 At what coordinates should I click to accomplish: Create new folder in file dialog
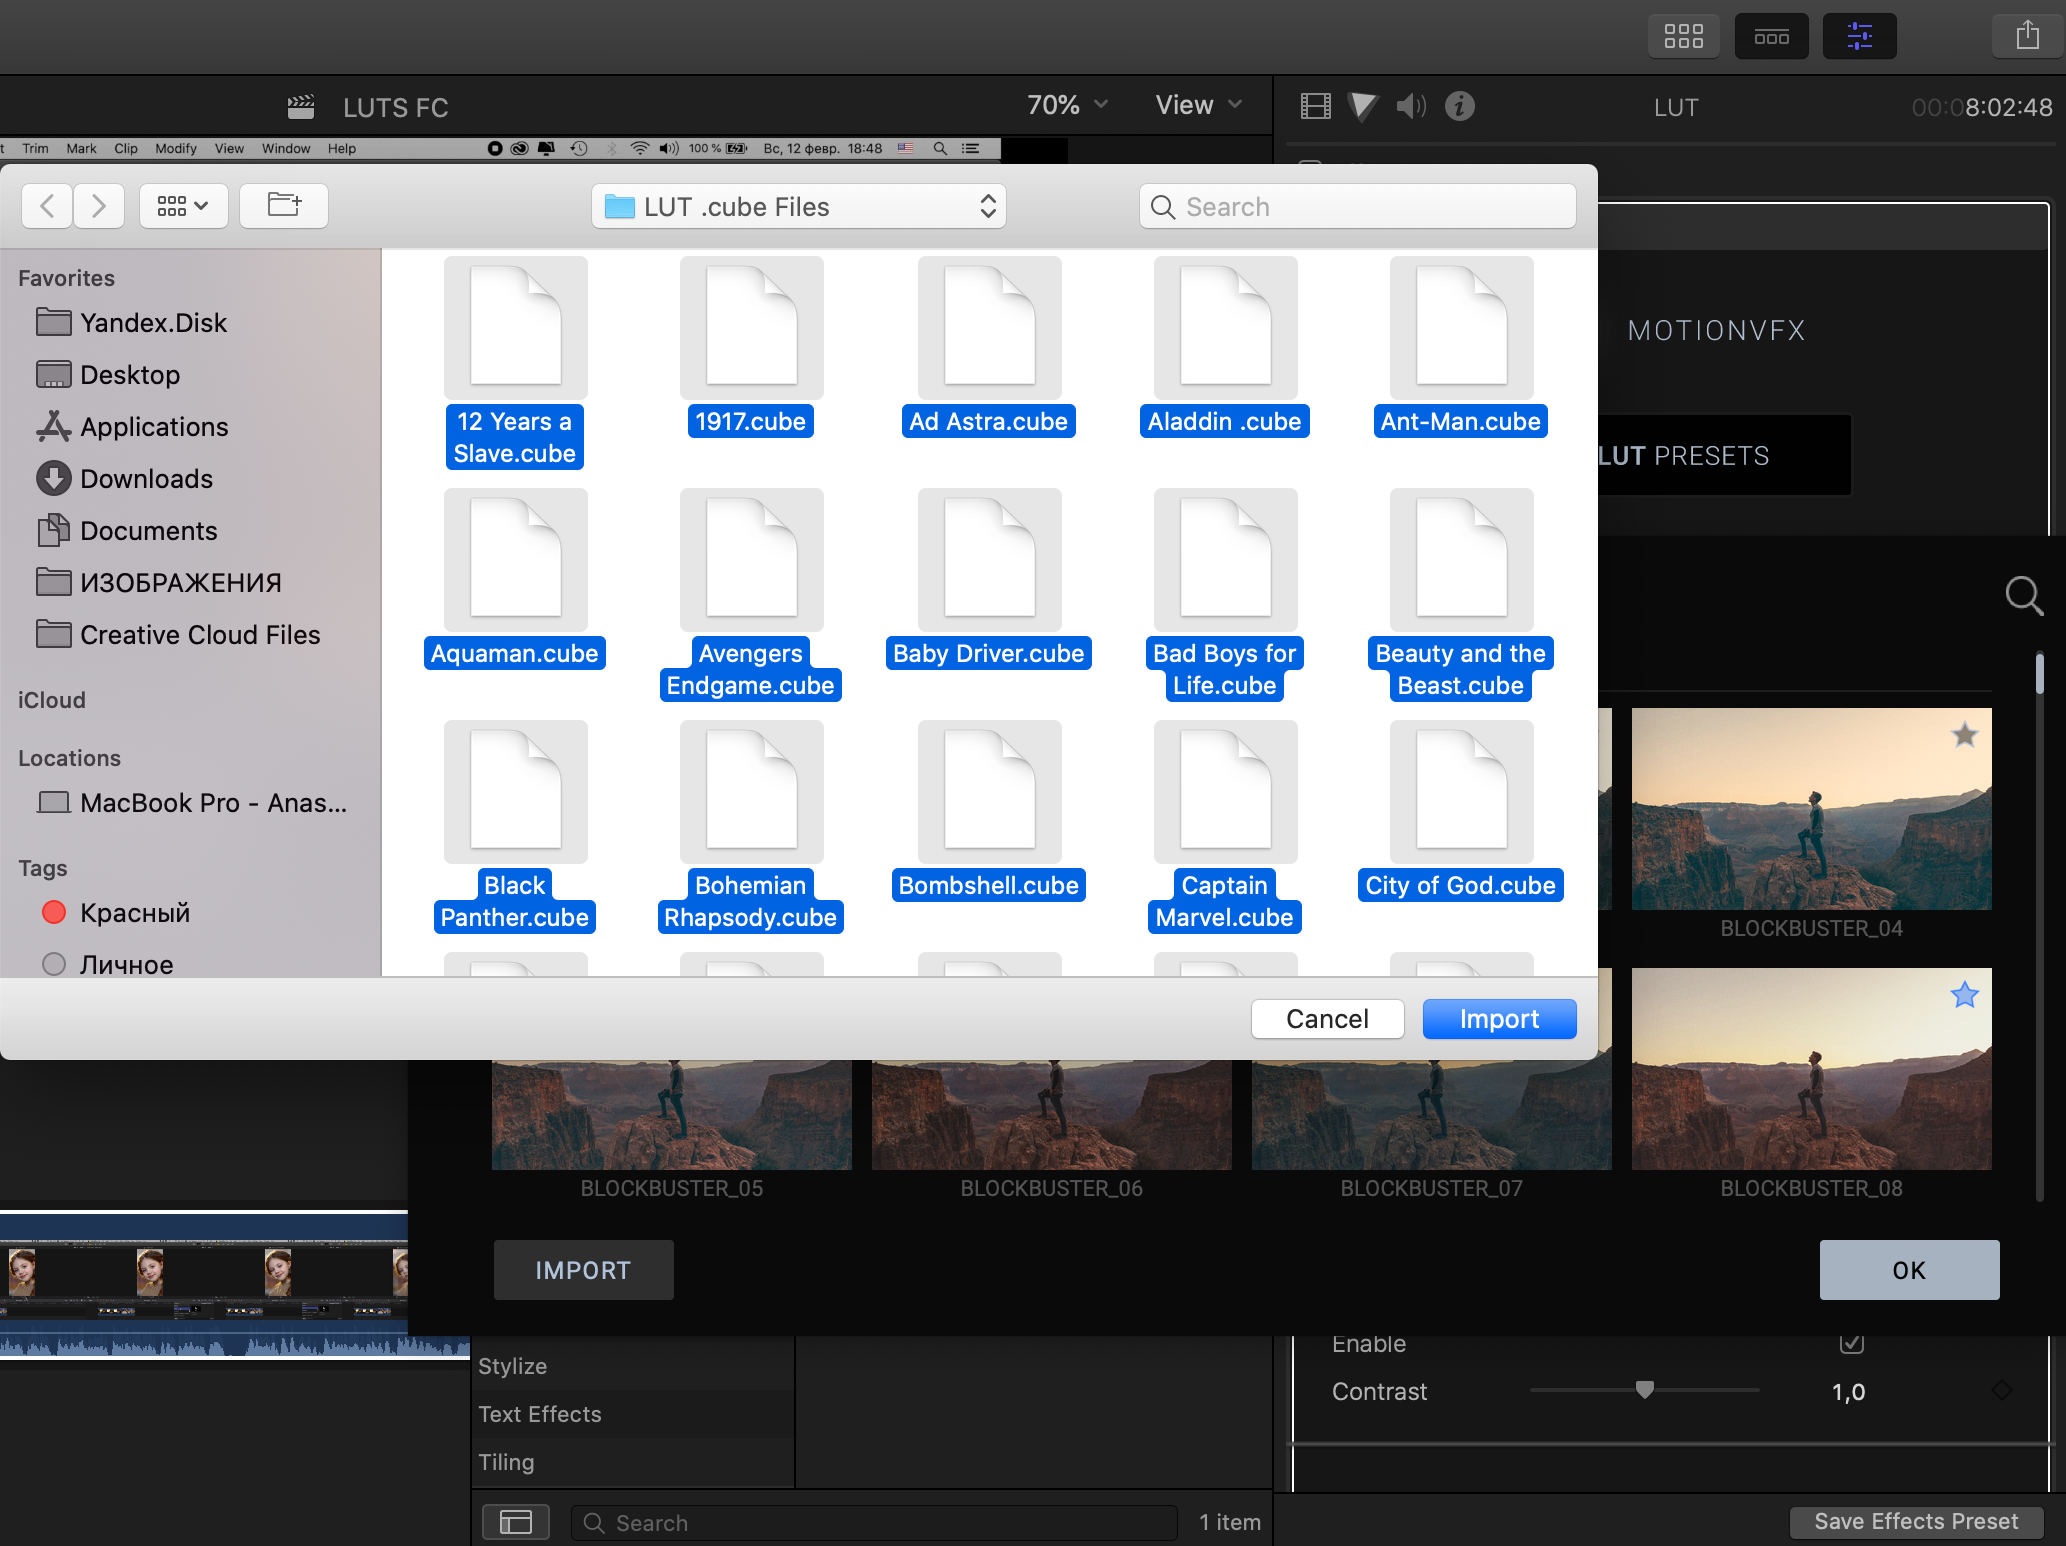point(284,206)
